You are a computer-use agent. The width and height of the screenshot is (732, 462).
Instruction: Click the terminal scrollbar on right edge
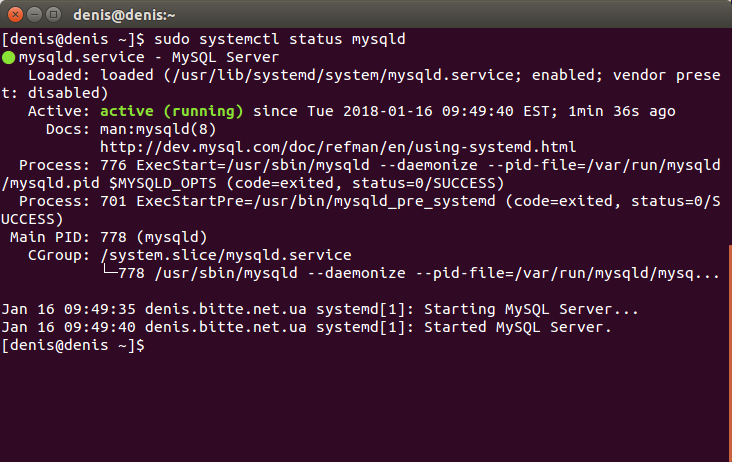coord(730,353)
